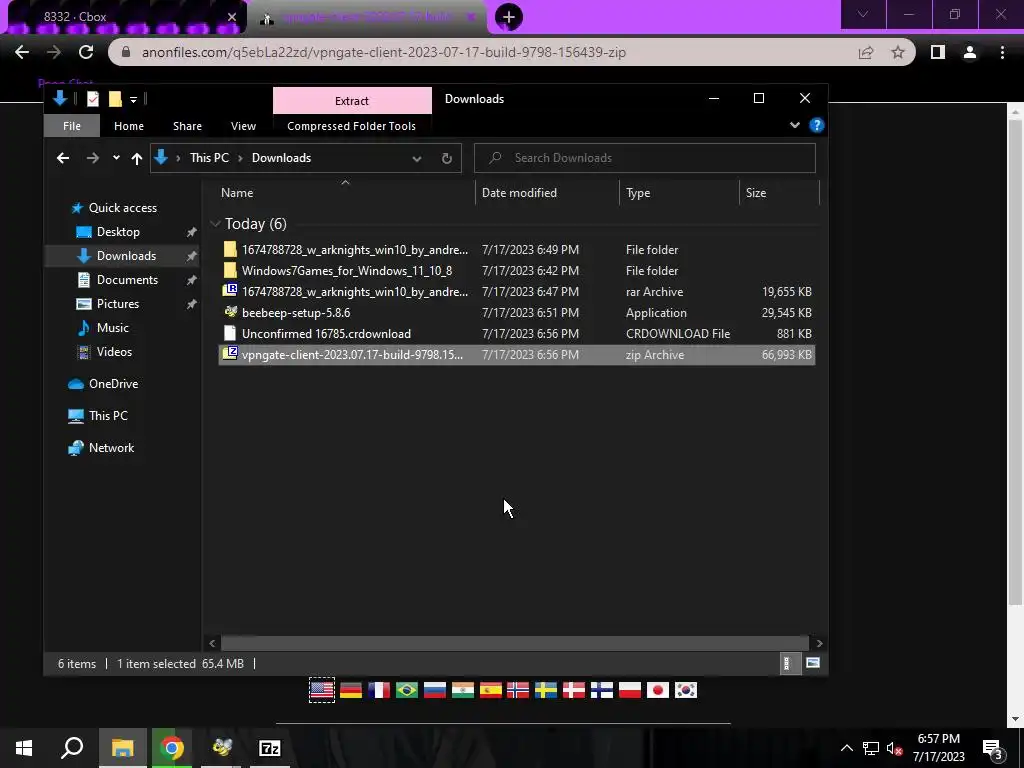Select the beebeep-setup-5.8.6 application
1024x768 pixels.
click(x=516, y=313)
